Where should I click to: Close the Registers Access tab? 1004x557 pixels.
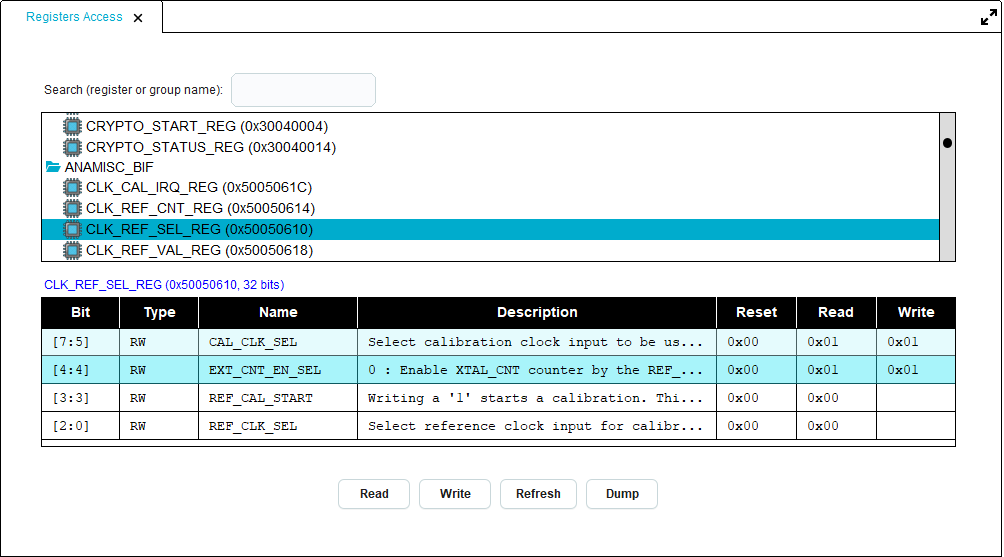point(138,18)
